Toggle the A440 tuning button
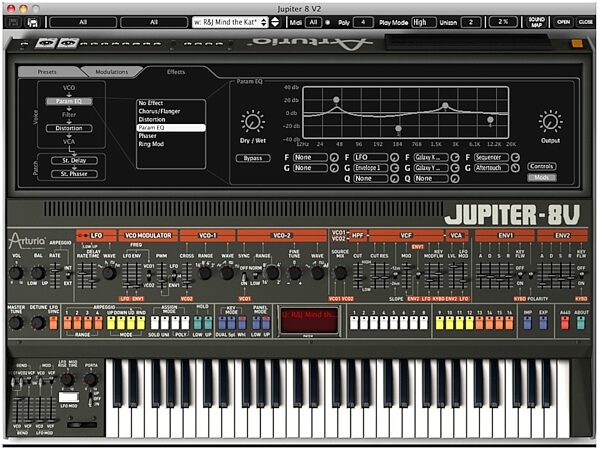The height and width of the screenshot is (450, 600). click(565, 323)
